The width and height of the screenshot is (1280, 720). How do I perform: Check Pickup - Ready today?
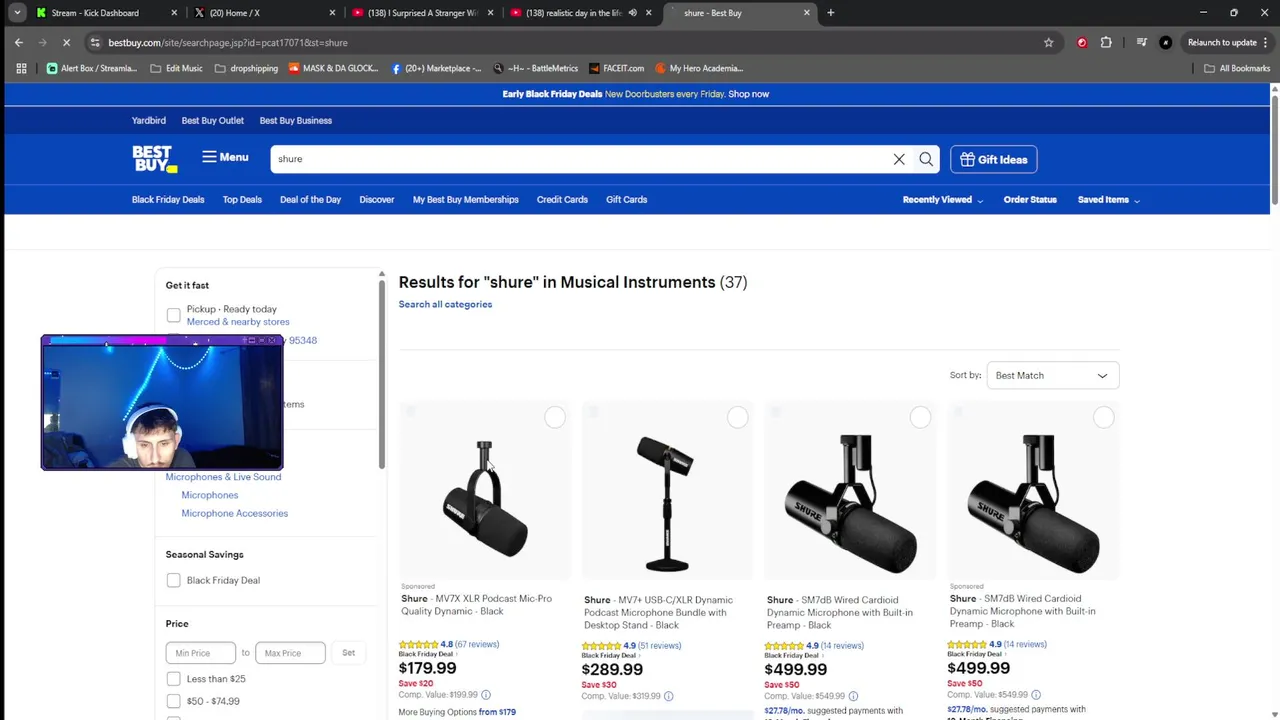click(174, 316)
